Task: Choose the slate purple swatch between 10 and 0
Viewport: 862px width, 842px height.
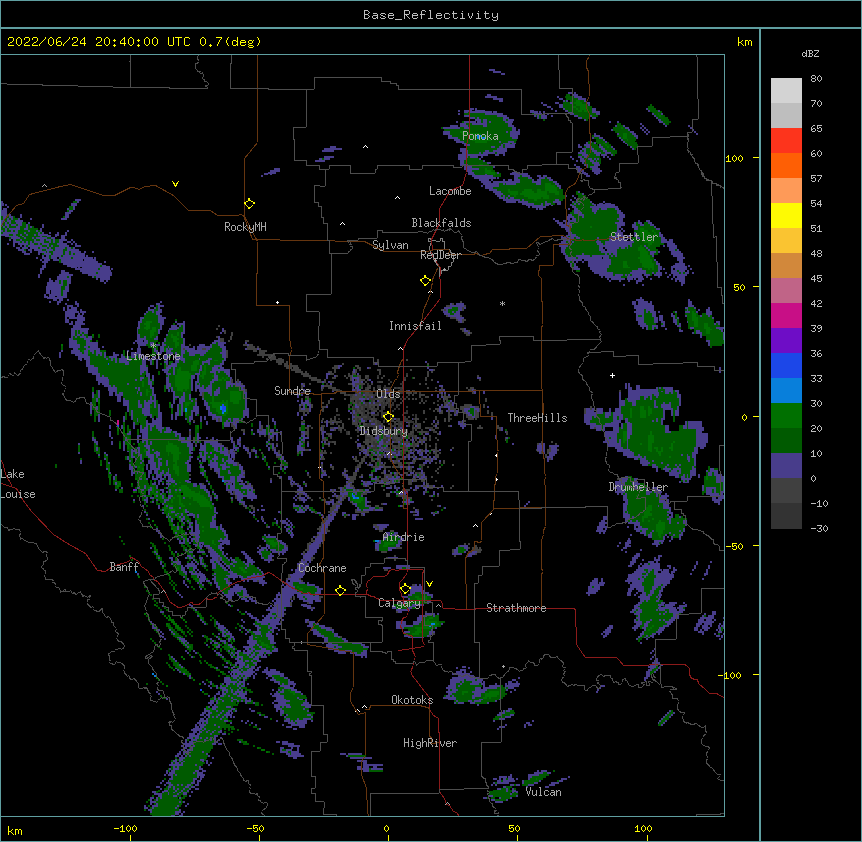Action: click(x=786, y=466)
